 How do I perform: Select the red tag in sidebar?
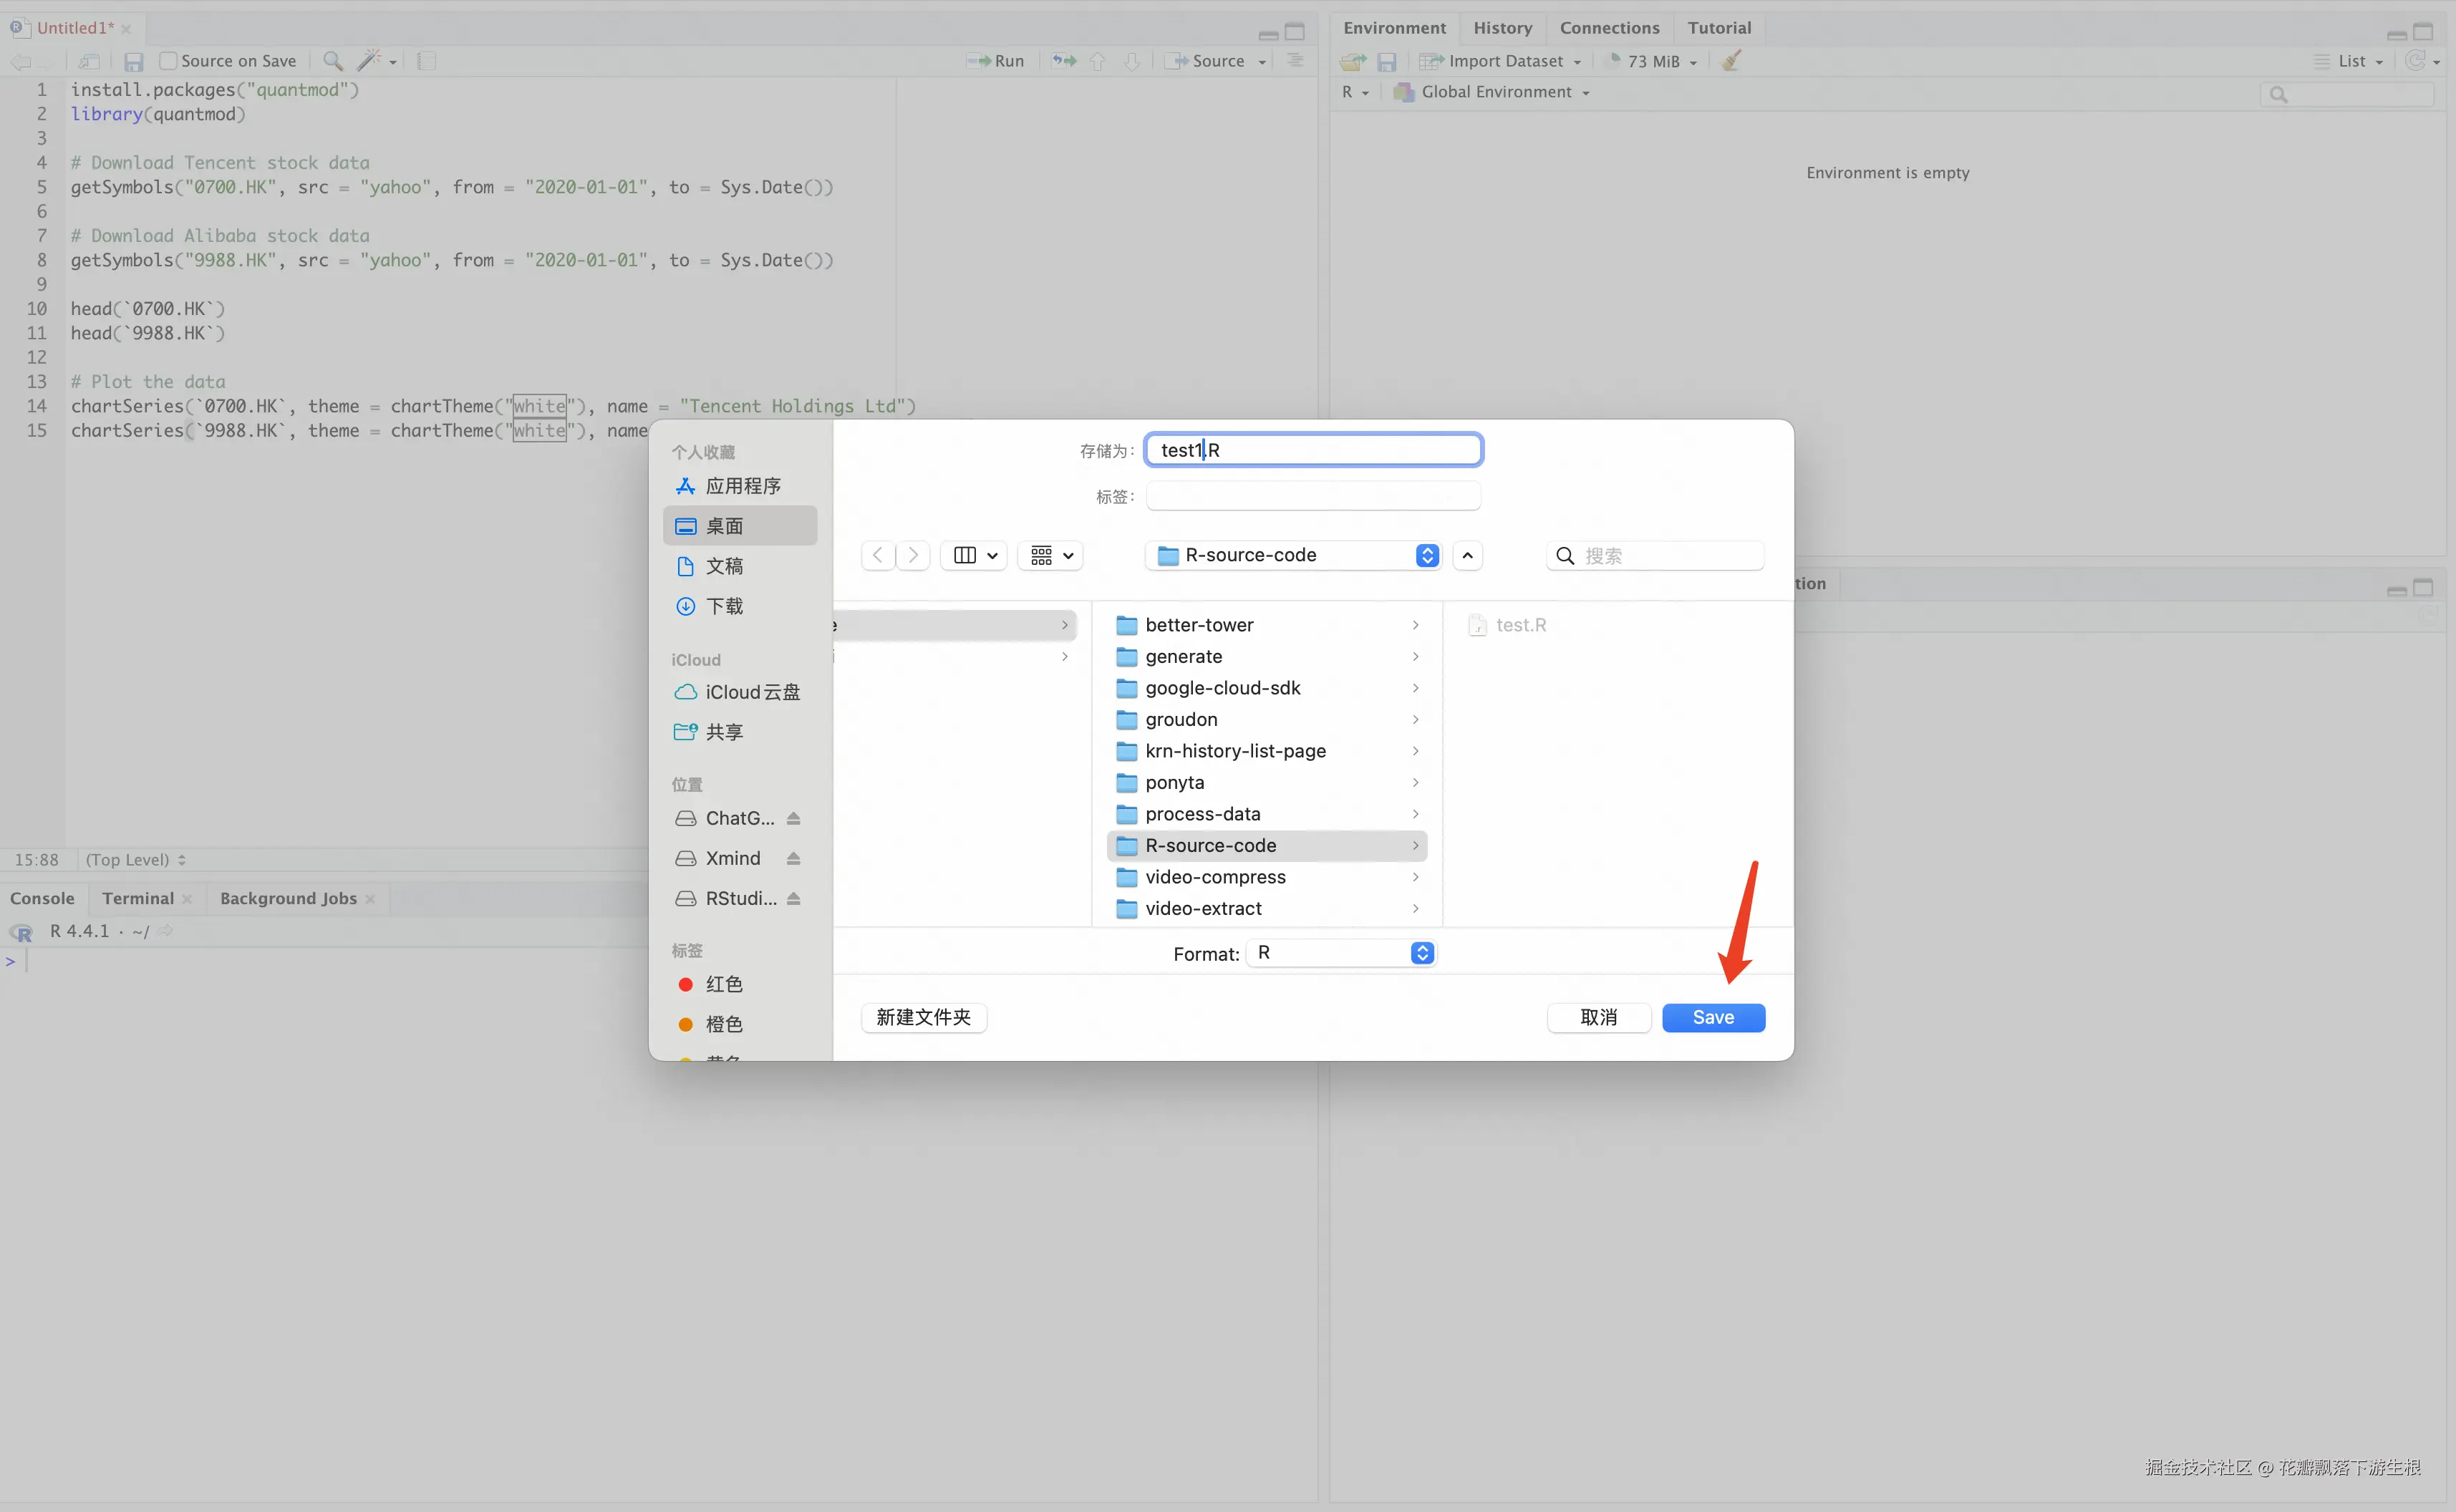(x=723, y=984)
